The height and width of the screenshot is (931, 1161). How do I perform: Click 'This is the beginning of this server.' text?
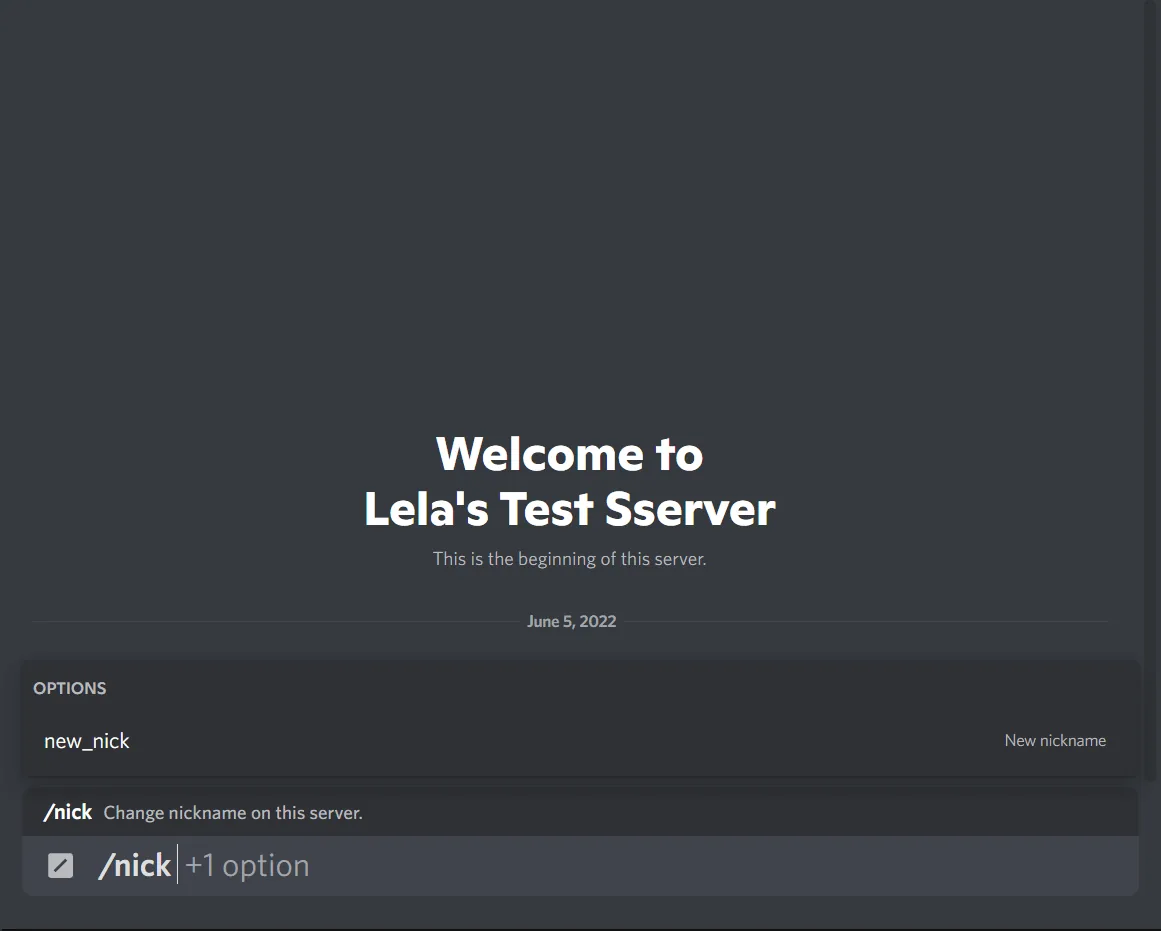[569, 558]
